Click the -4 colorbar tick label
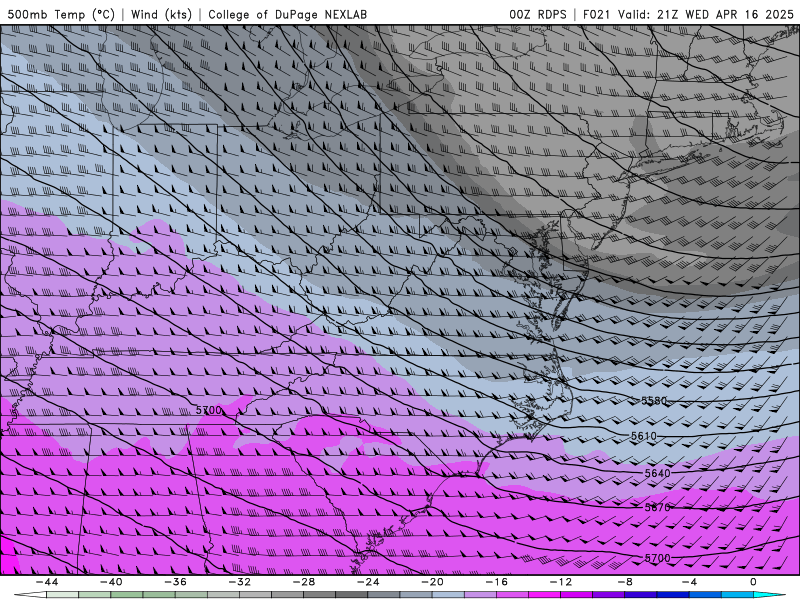Viewport: 800px width, 600px height. 690,582
